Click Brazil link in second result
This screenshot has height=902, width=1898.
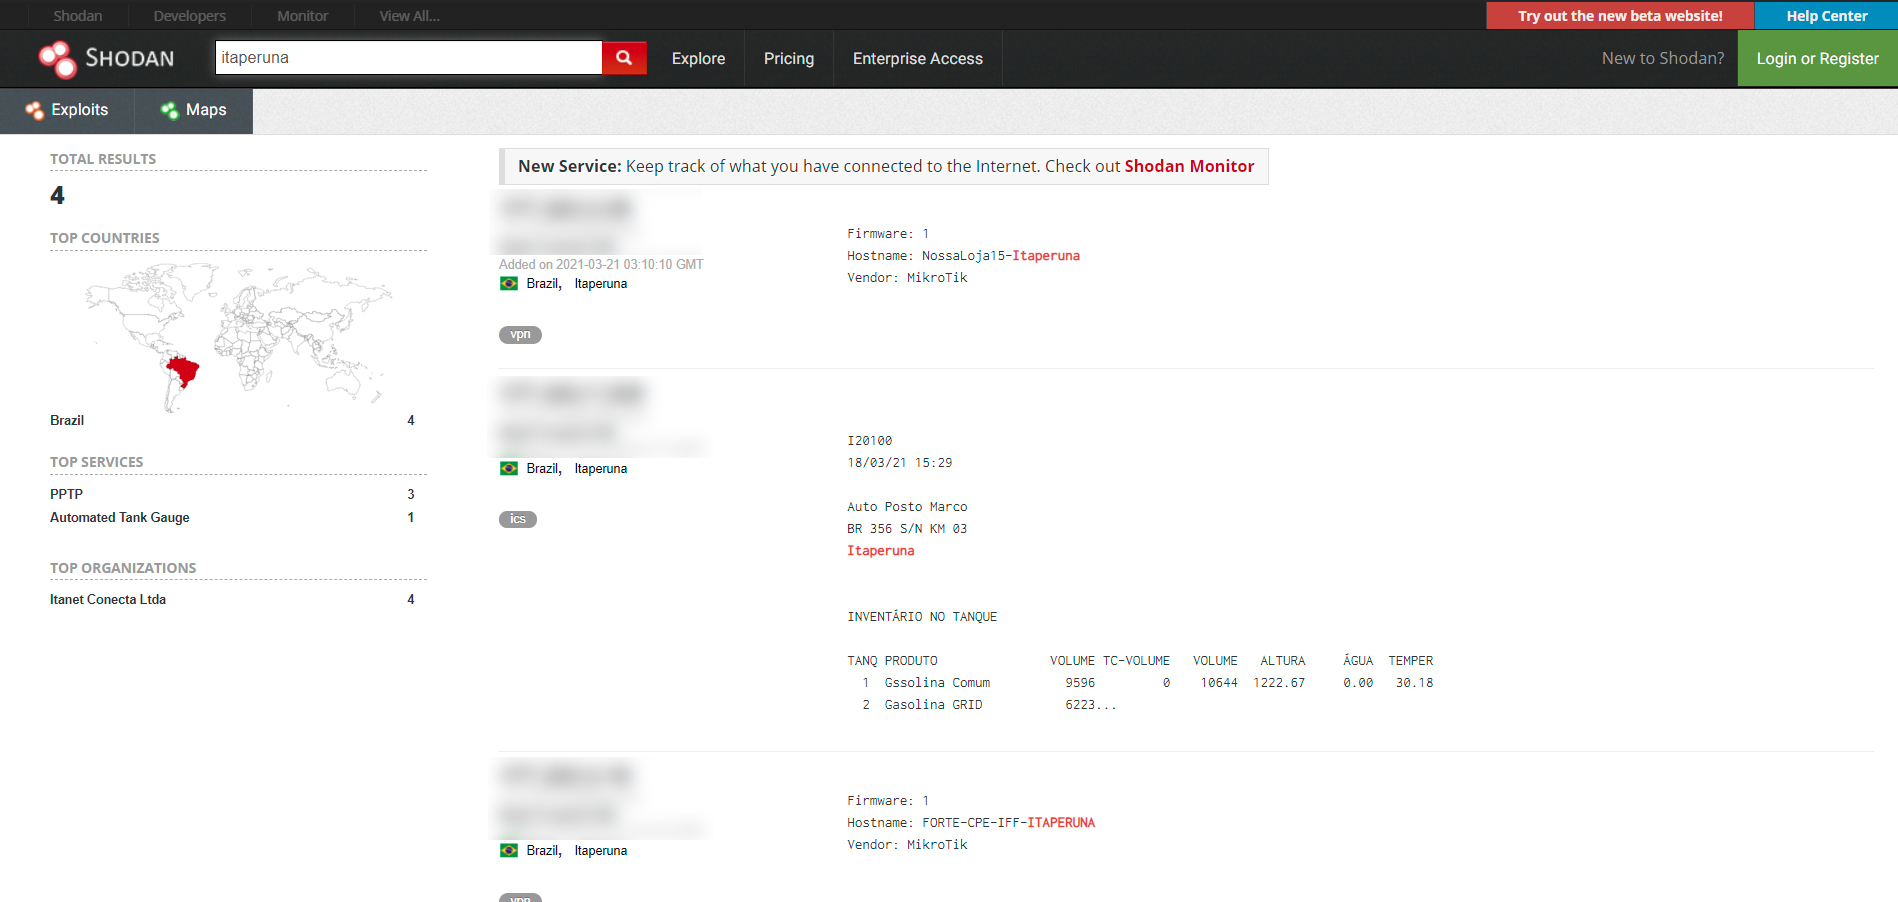pos(544,469)
